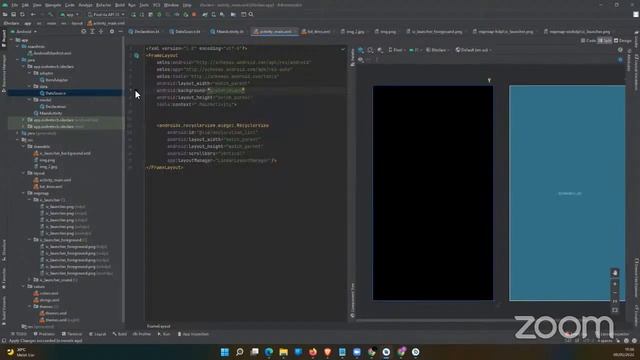Collapse the drawable folder arrow
The image size is (640, 360).
click(24, 147)
